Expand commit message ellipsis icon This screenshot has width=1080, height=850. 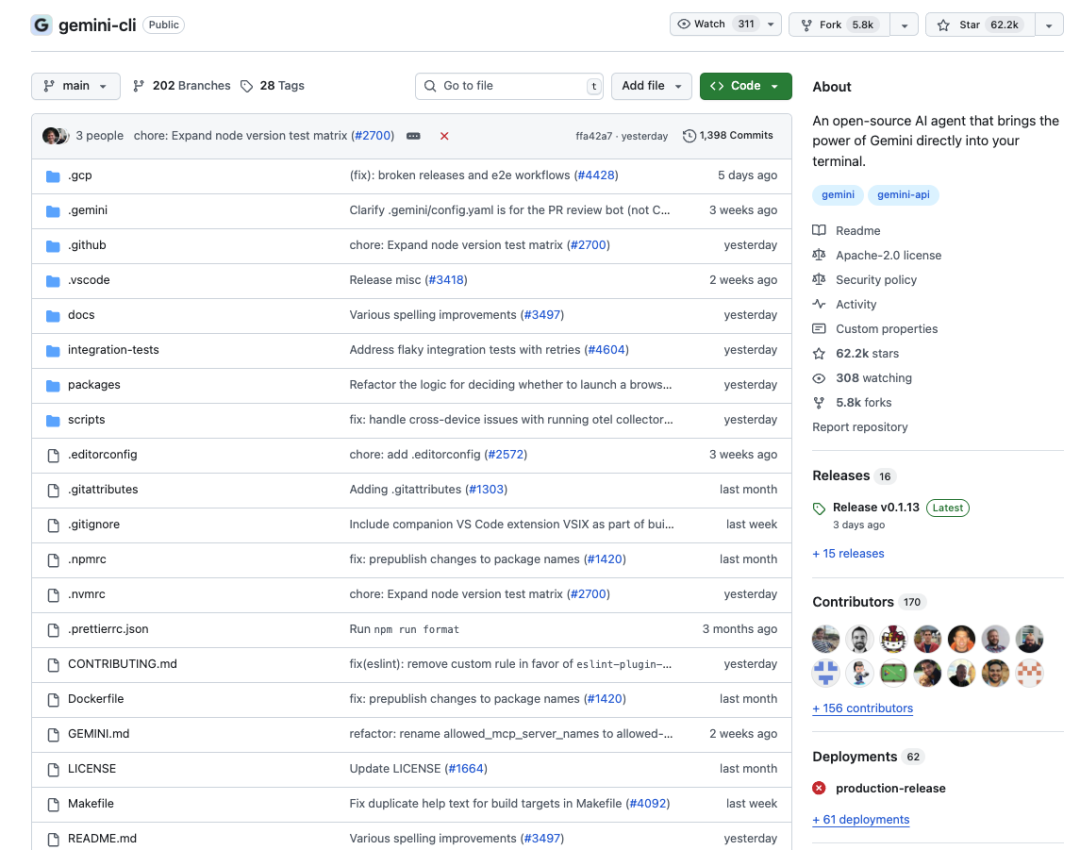(413, 136)
